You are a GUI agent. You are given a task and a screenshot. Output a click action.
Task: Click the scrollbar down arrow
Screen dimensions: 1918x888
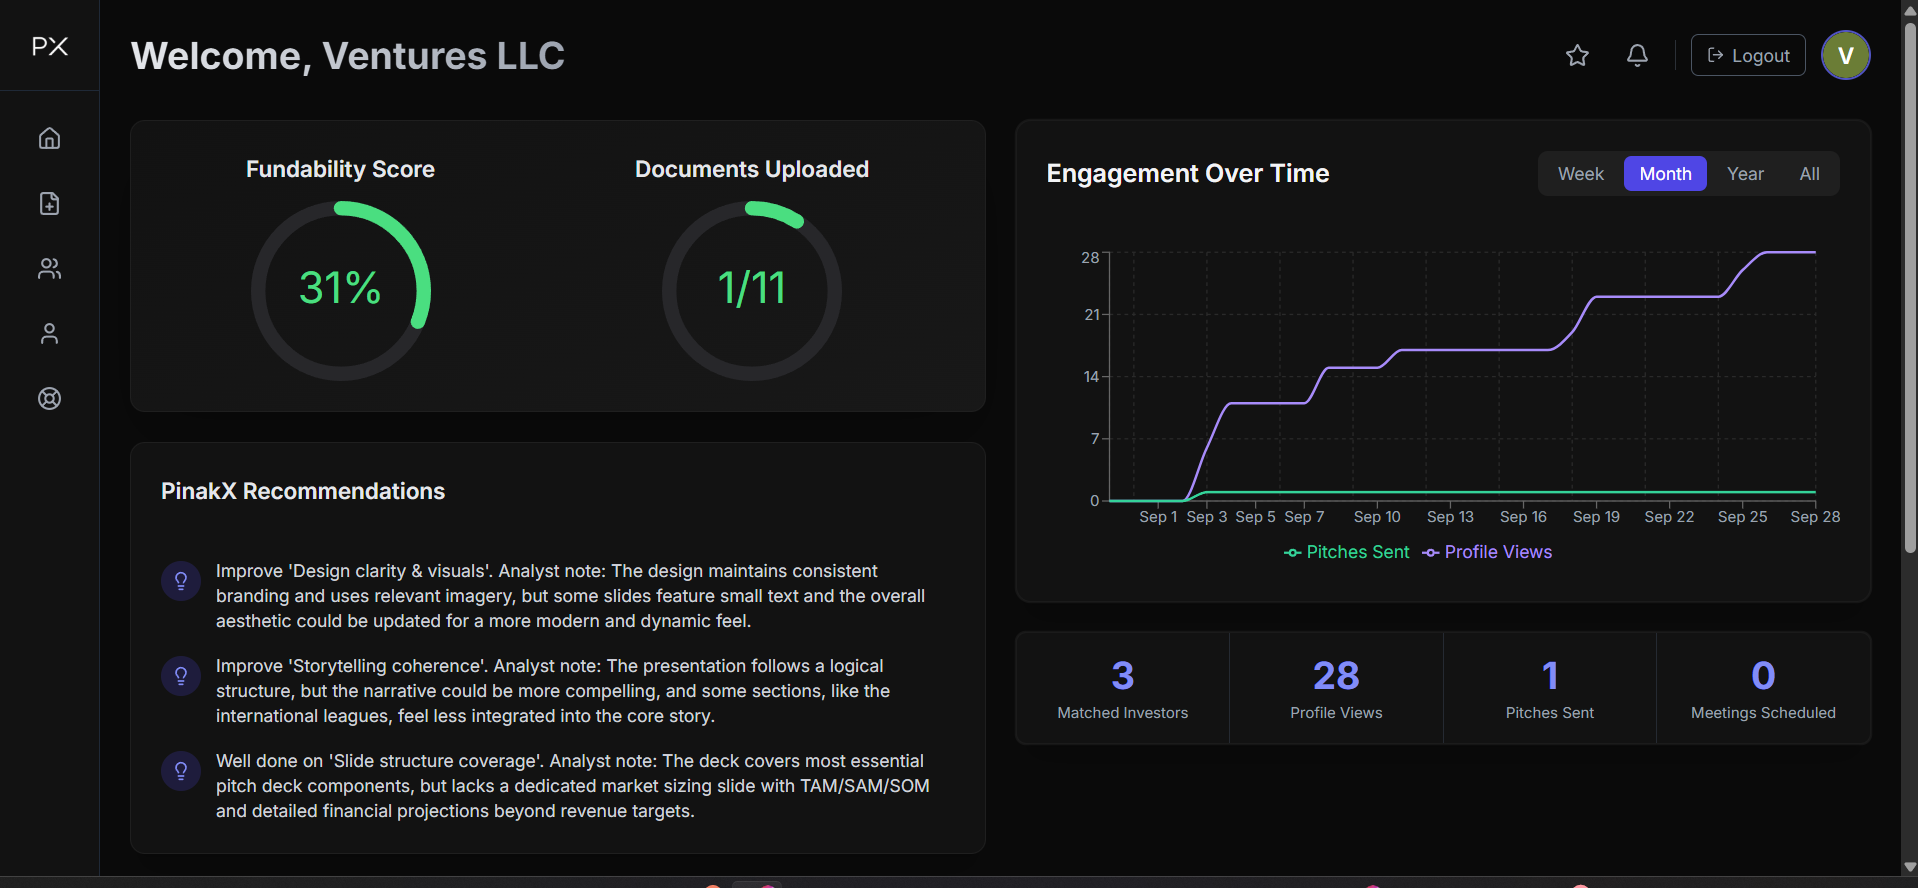click(x=1910, y=867)
